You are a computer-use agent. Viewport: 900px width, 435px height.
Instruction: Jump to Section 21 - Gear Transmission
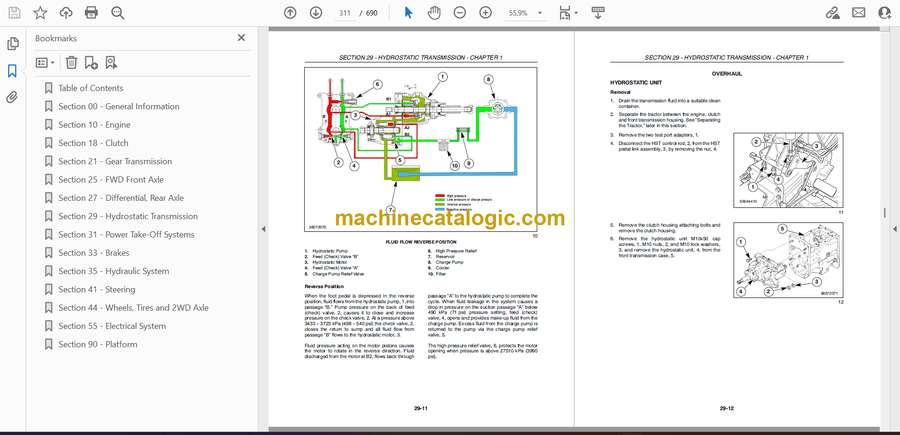pos(115,161)
